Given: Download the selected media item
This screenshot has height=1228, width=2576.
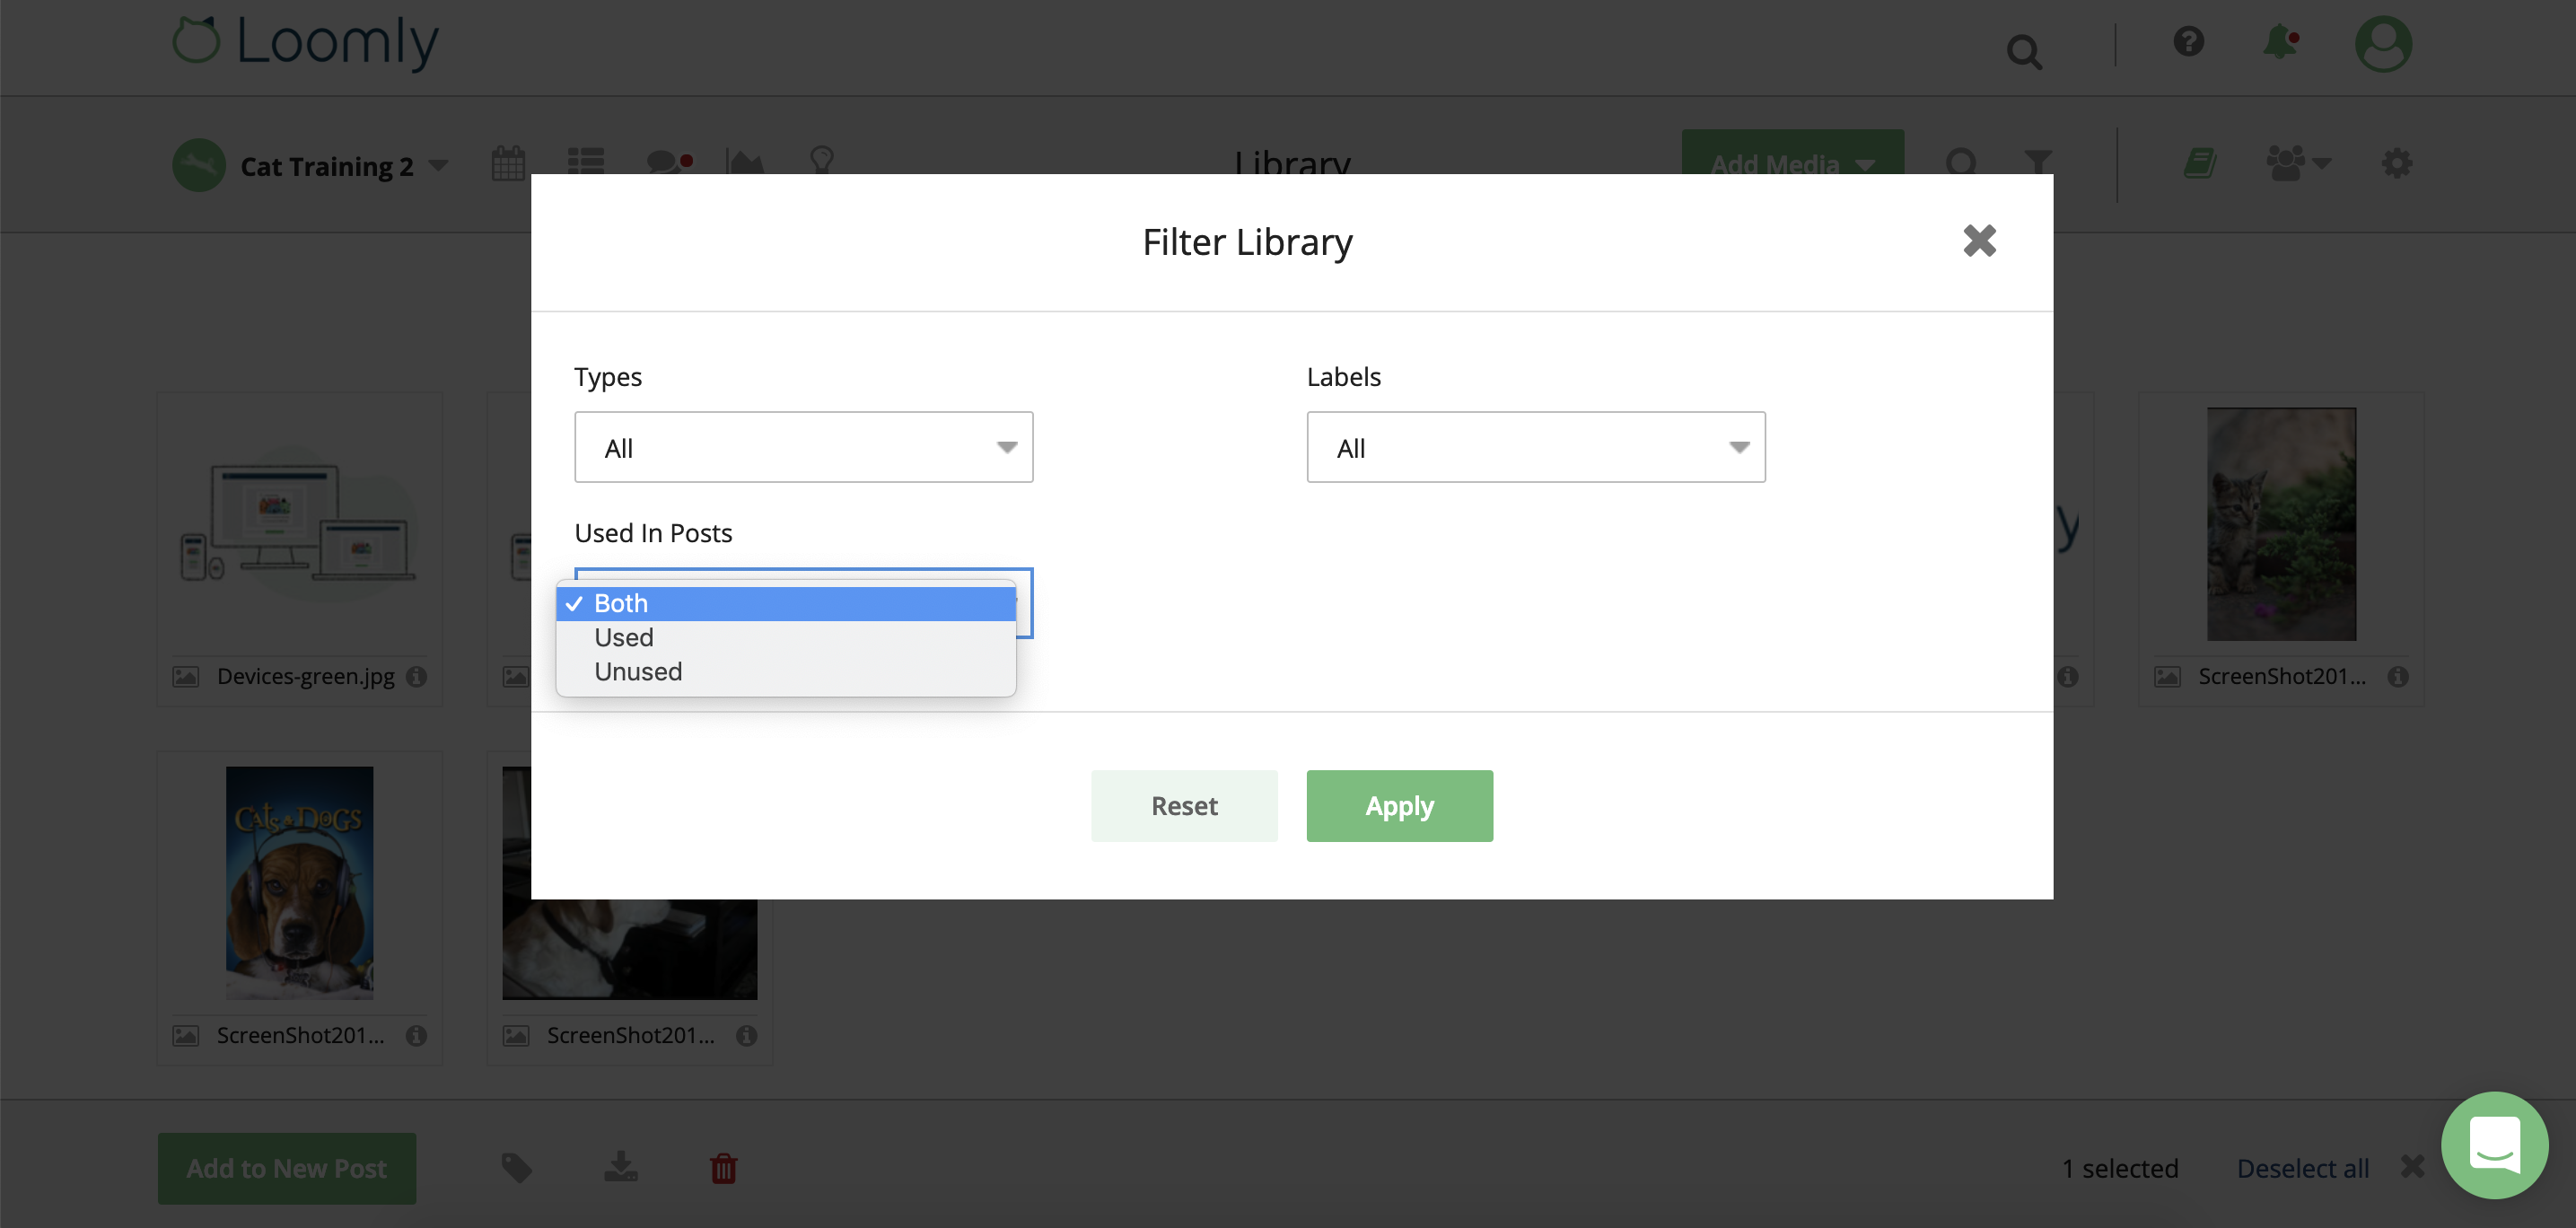Looking at the screenshot, I should pos(620,1167).
